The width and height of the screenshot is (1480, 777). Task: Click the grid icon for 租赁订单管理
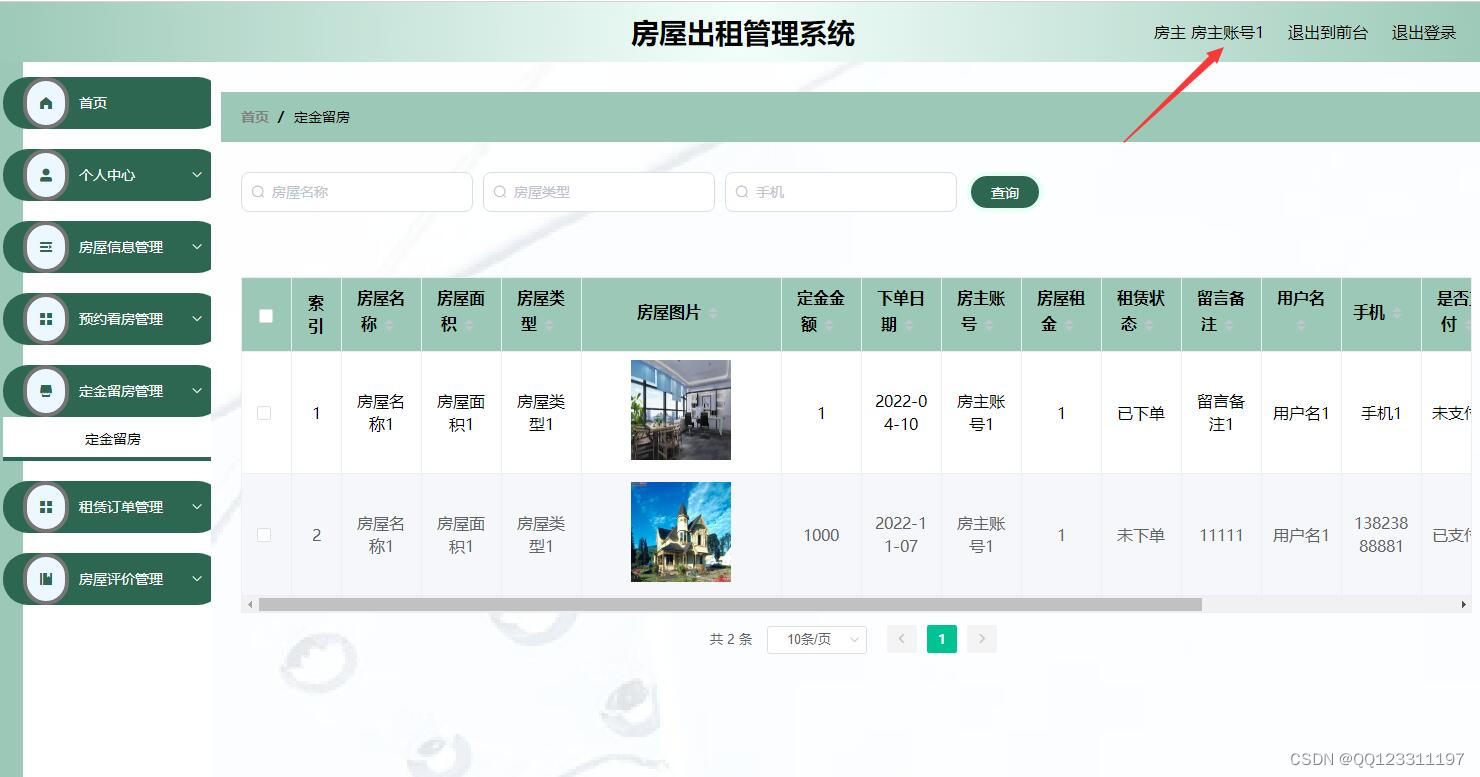coord(46,507)
